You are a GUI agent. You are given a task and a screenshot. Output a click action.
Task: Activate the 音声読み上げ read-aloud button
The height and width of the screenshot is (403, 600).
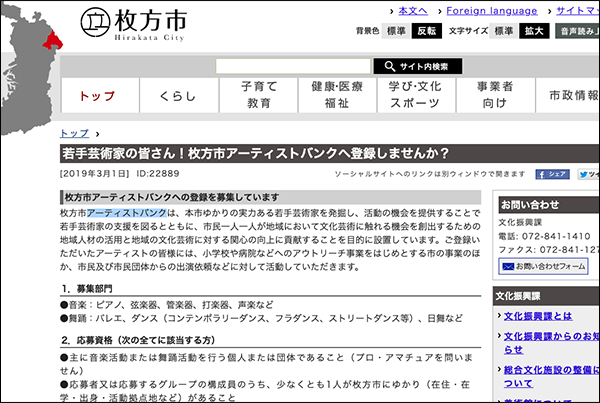click(578, 31)
